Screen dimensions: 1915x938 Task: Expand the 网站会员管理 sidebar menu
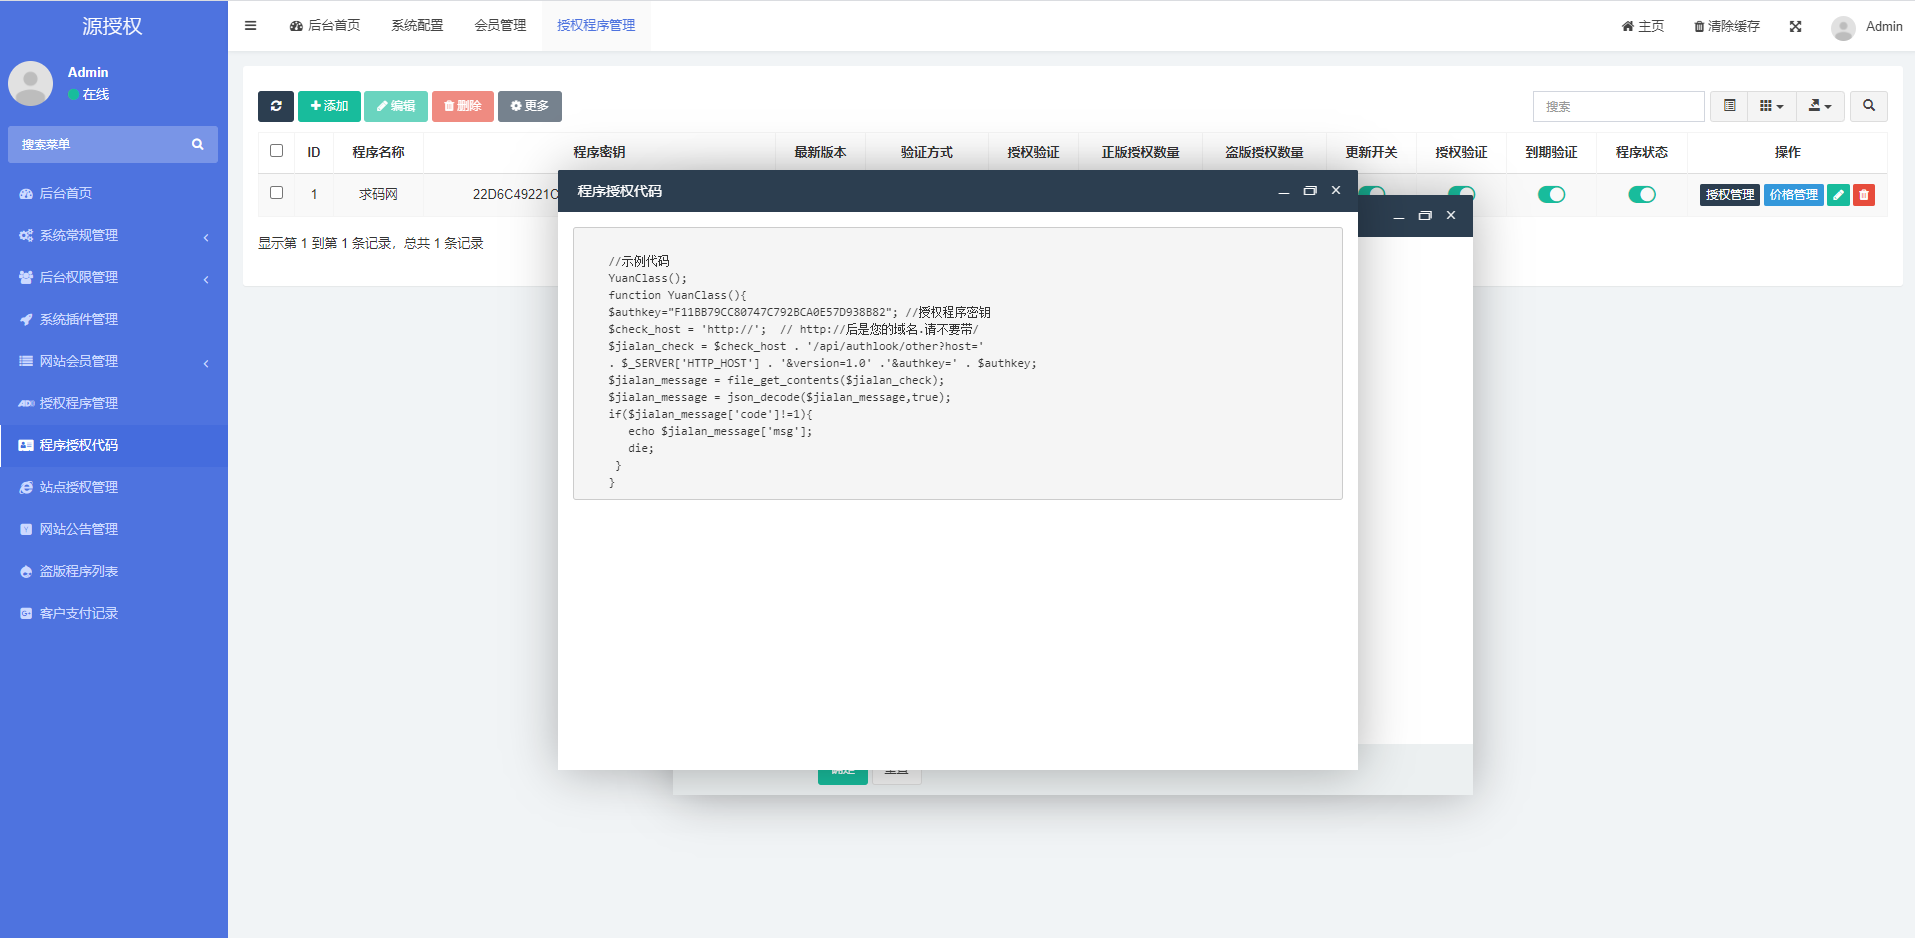point(113,361)
